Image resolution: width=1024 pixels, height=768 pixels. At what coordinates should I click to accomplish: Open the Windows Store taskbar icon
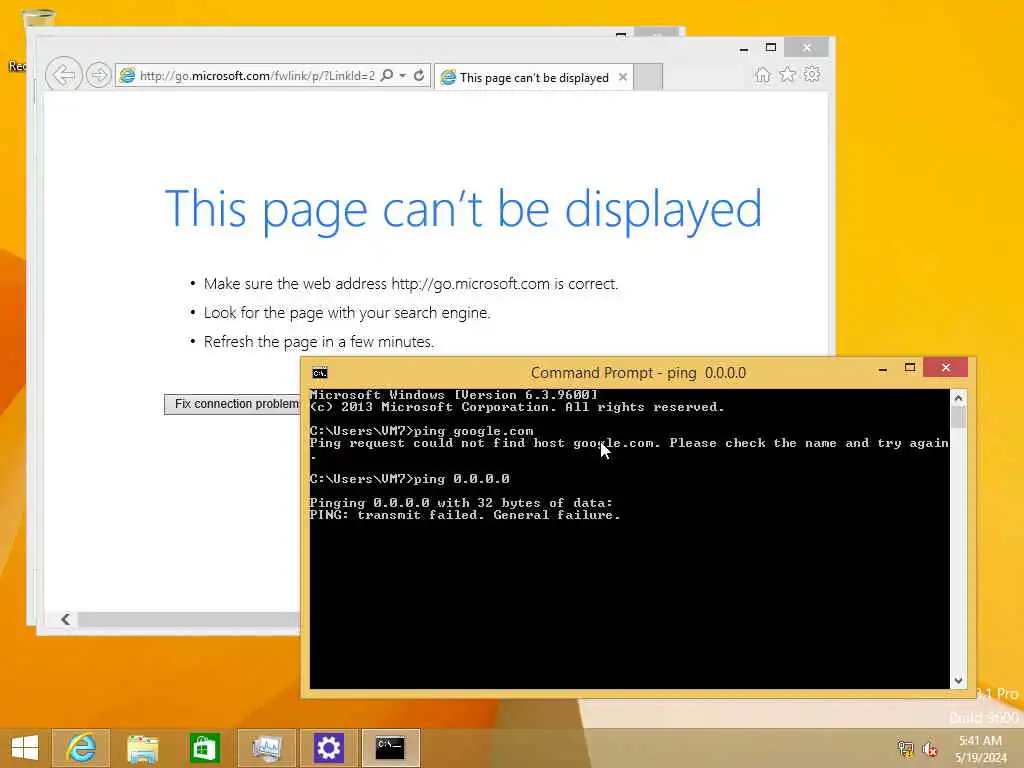pyautogui.click(x=204, y=748)
